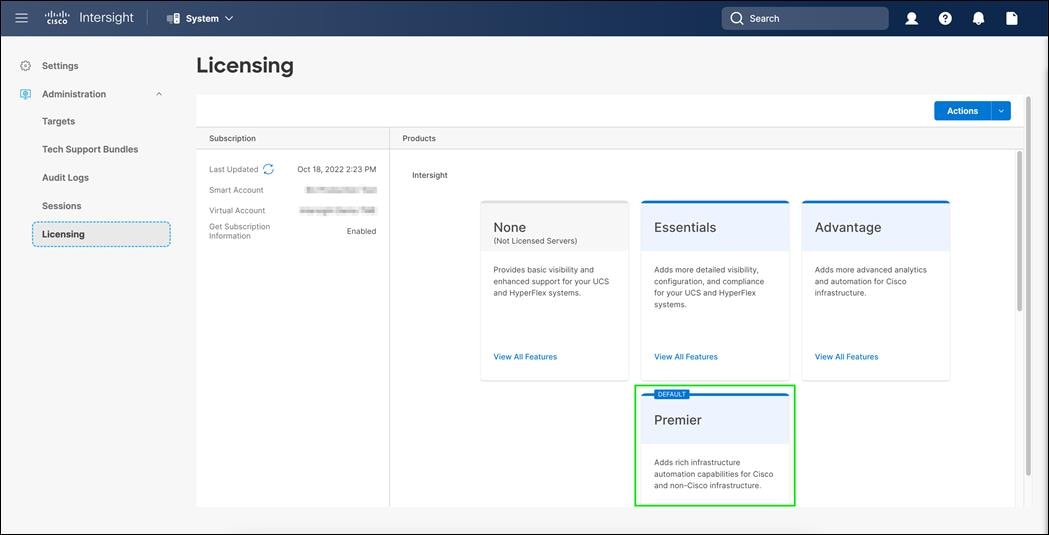Screen dimensions: 1049x535
Task: Open Targets in the sidebar
Action: click(58, 122)
